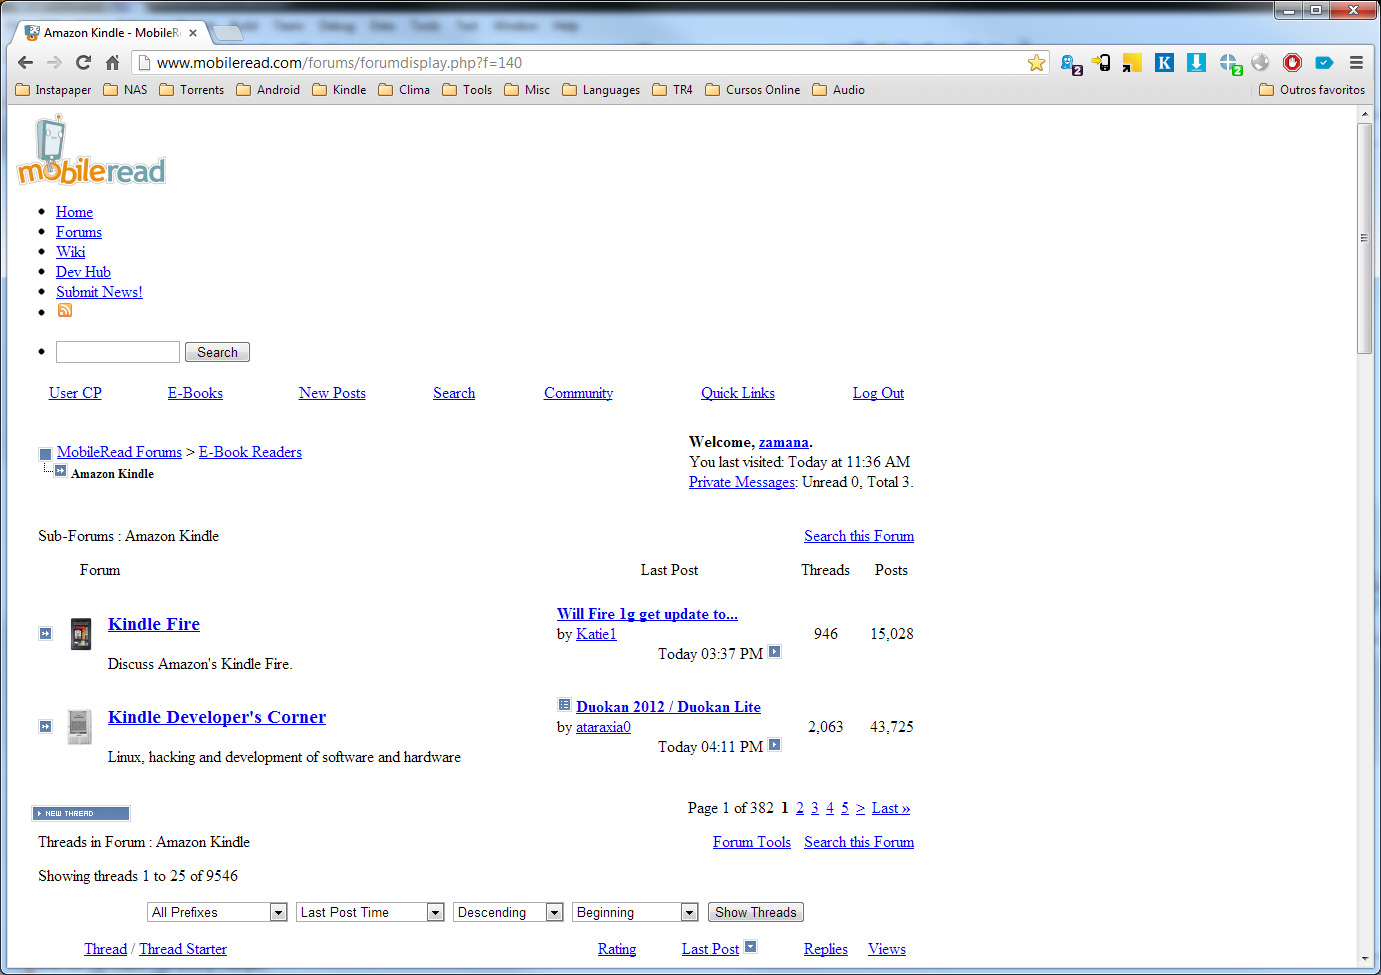Click the Show Threads button
1381x975 pixels.
tap(756, 912)
